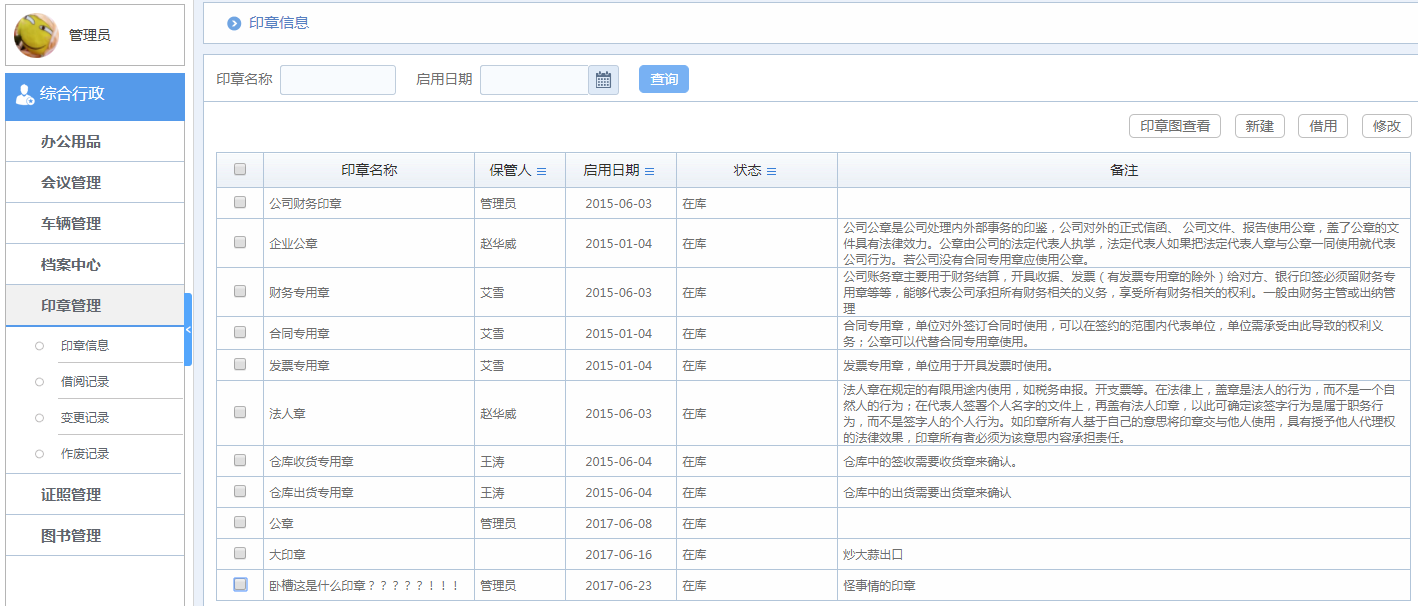Click the 综合行政 user icon
The width and height of the screenshot is (1418, 606).
[x=25, y=95]
